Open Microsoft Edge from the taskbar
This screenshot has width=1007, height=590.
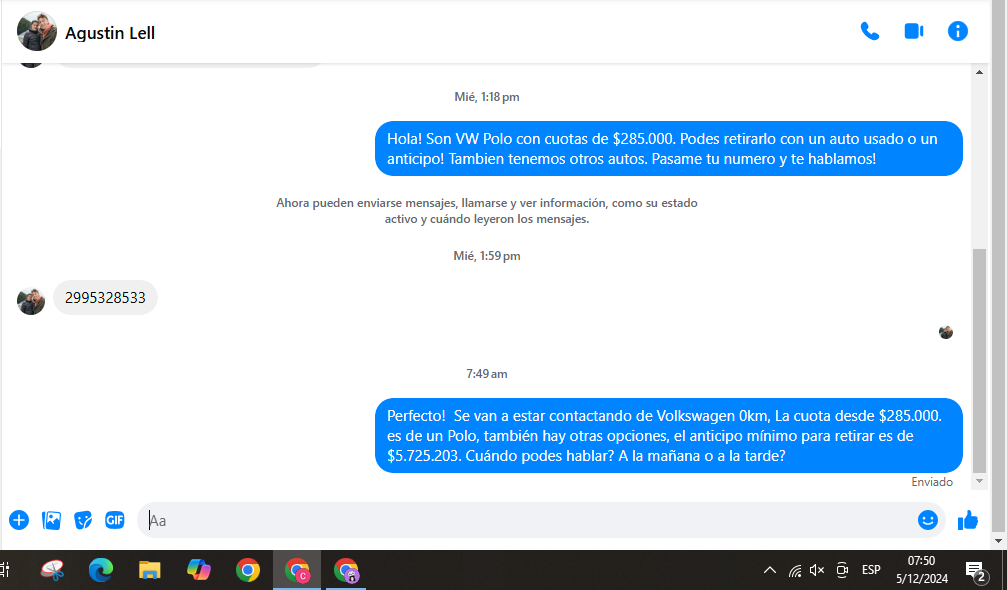pyautogui.click(x=101, y=570)
